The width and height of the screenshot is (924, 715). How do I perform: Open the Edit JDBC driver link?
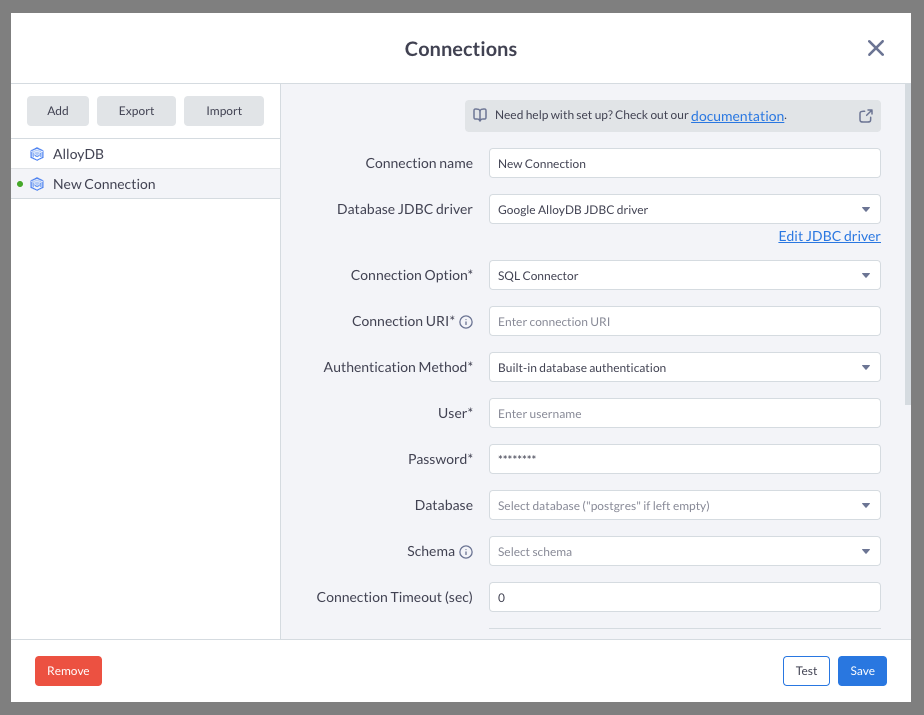click(x=829, y=236)
